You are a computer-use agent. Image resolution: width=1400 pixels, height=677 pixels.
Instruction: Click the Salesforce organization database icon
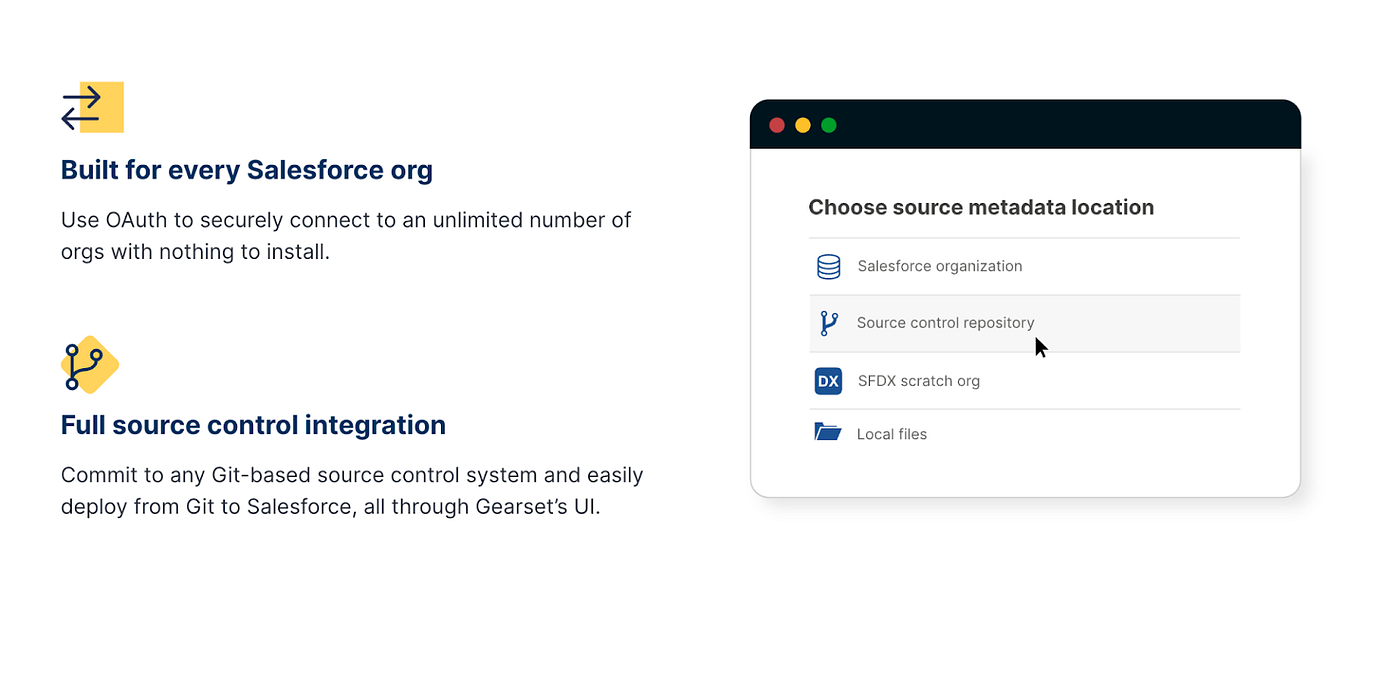(x=828, y=267)
